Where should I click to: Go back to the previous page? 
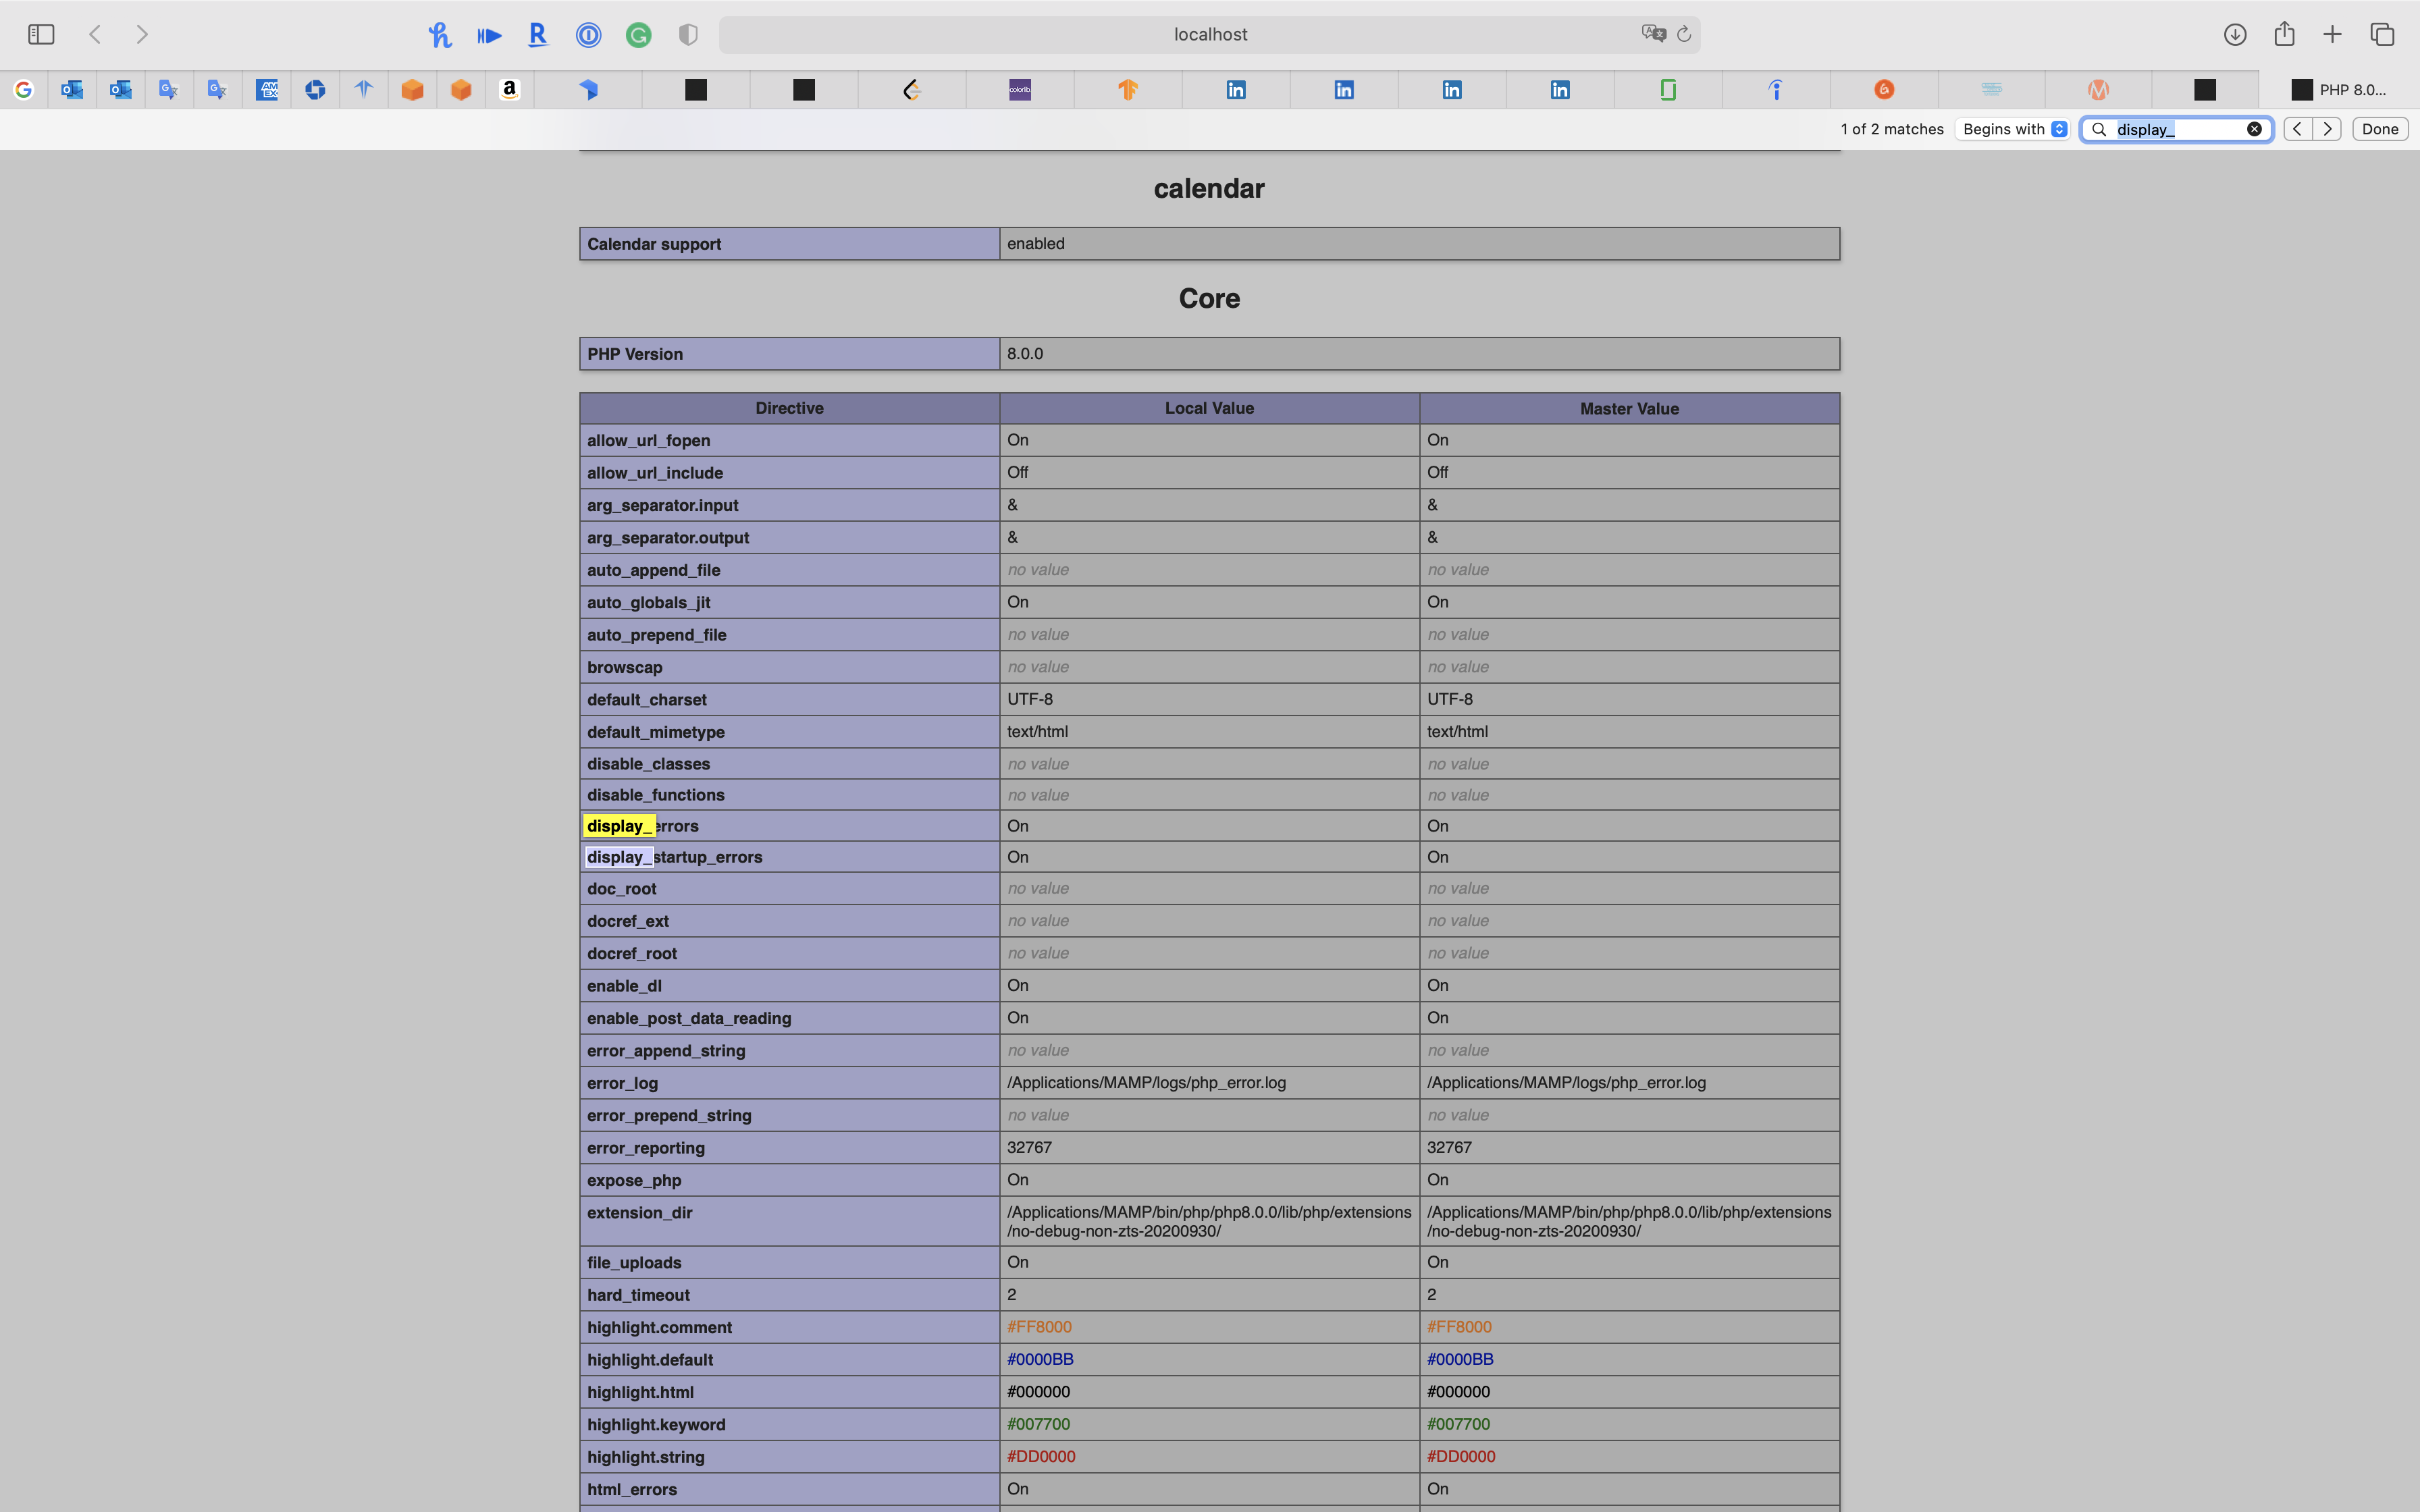tap(95, 34)
